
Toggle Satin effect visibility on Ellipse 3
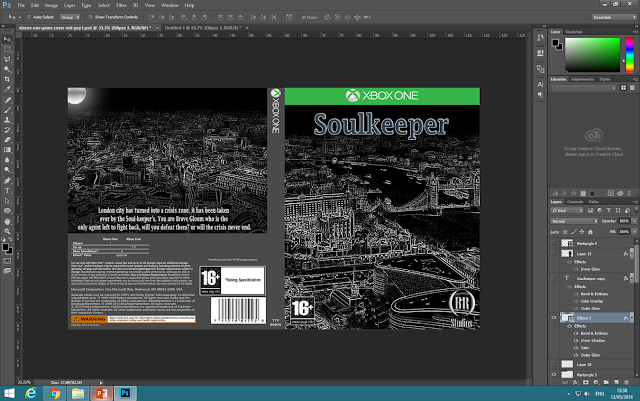[x=576, y=348]
